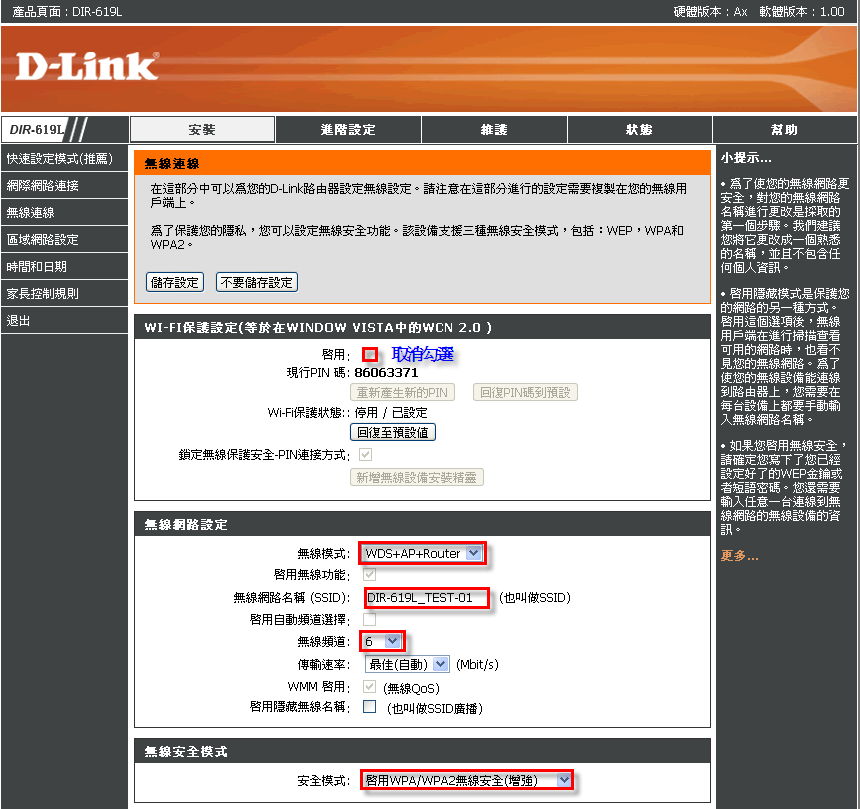860x809 pixels.
Task: Click the D-Link logo
Action: 87,66
